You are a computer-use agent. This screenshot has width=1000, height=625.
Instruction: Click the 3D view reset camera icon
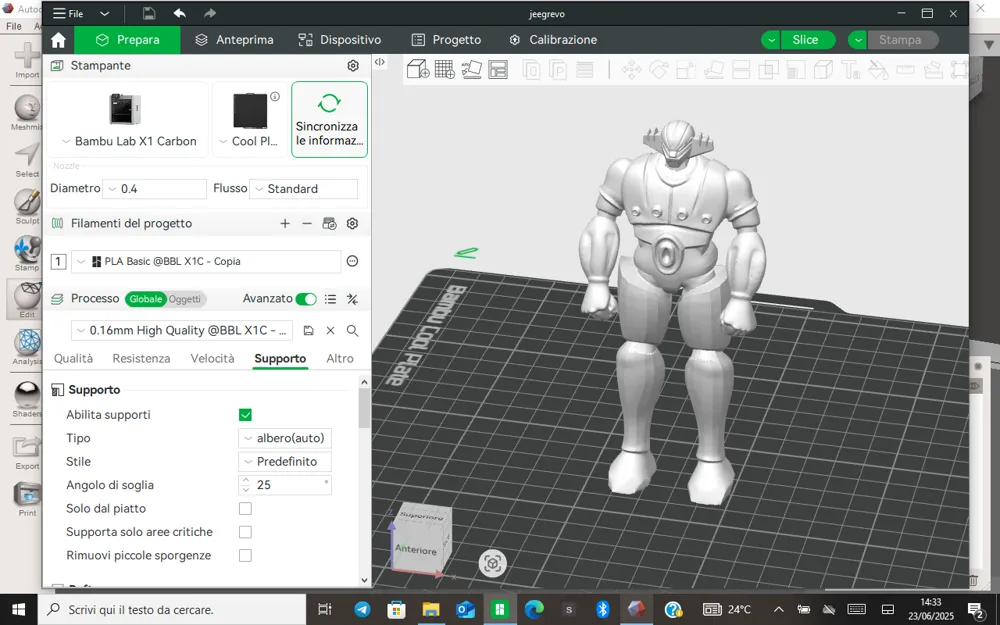pos(492,563)
